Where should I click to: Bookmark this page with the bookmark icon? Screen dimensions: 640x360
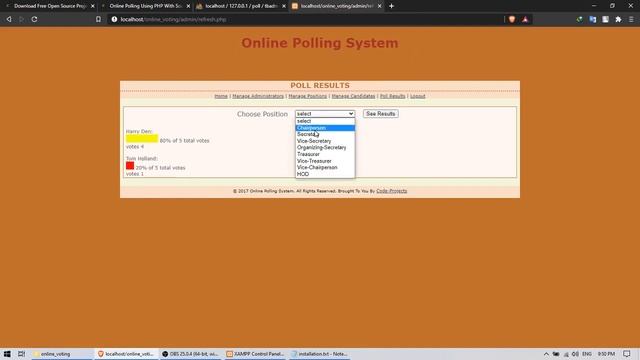pos(98,19)
